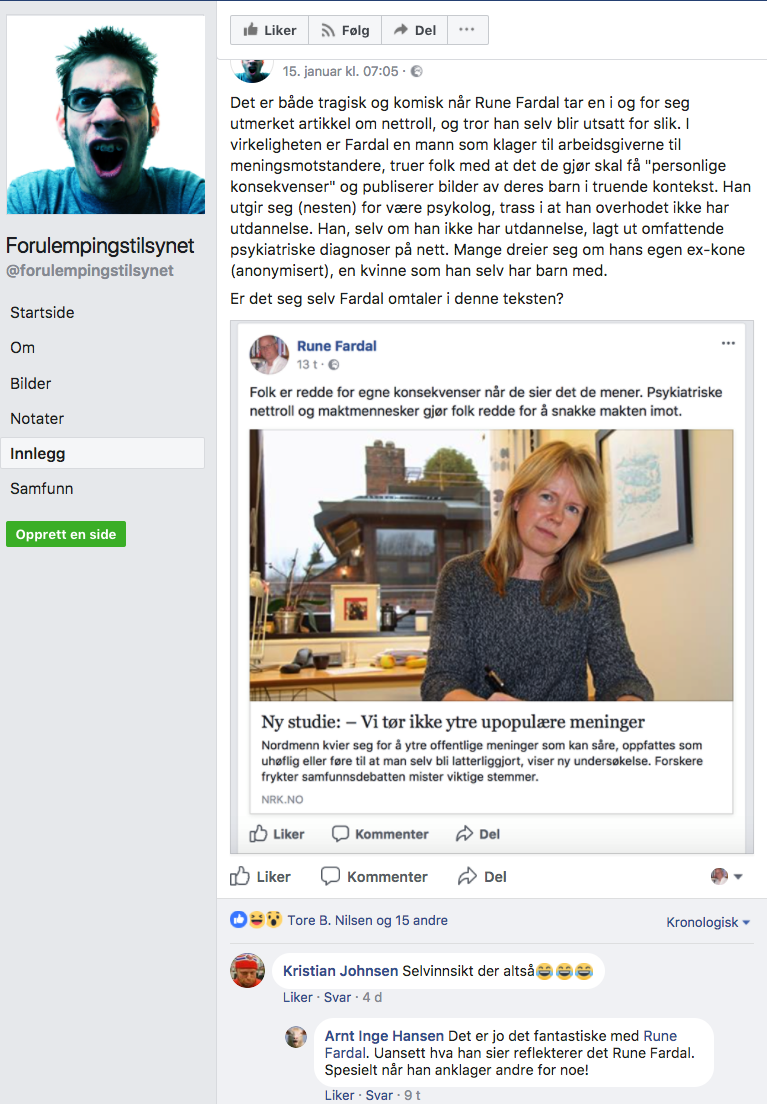This screenshot has height=1104, width=767.
Task: Open Kristian Johnsen's profile link
Action: click(x=340, y=971)
